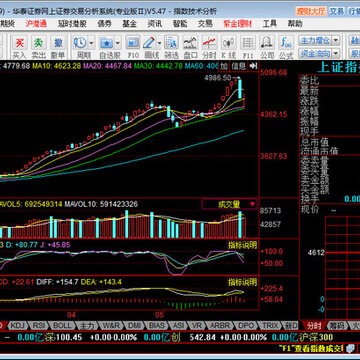Click the tray icon next to F1 status message
This screenshot has height=360, width=360.
click(350, 349)
